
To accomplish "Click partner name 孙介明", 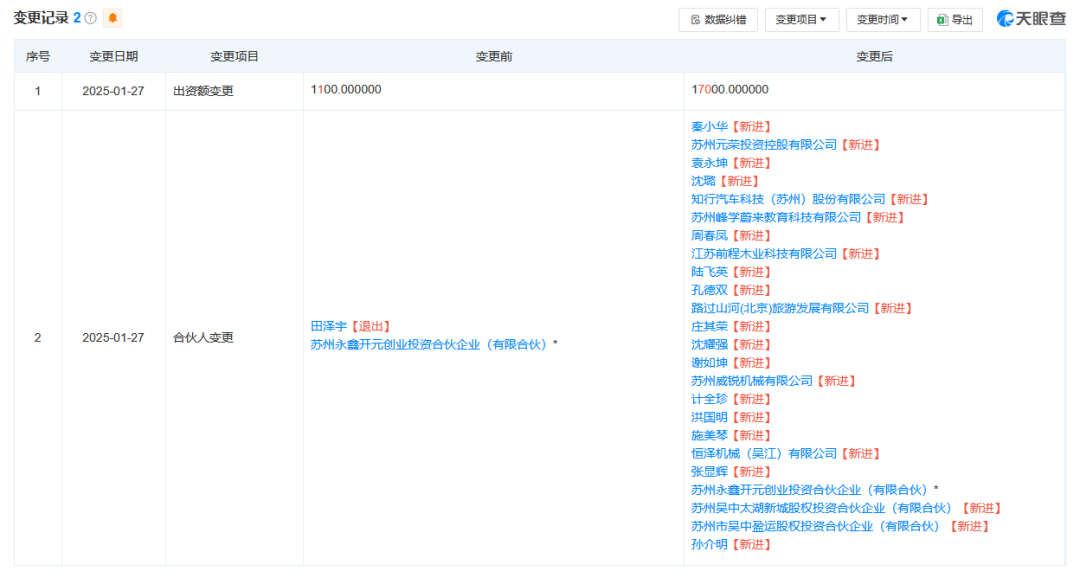I will pyautogui.click(x=710, y=544).
